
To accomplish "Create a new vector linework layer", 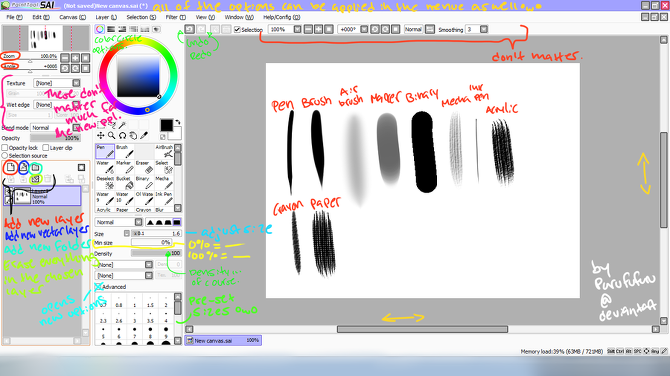I will 24,167.
